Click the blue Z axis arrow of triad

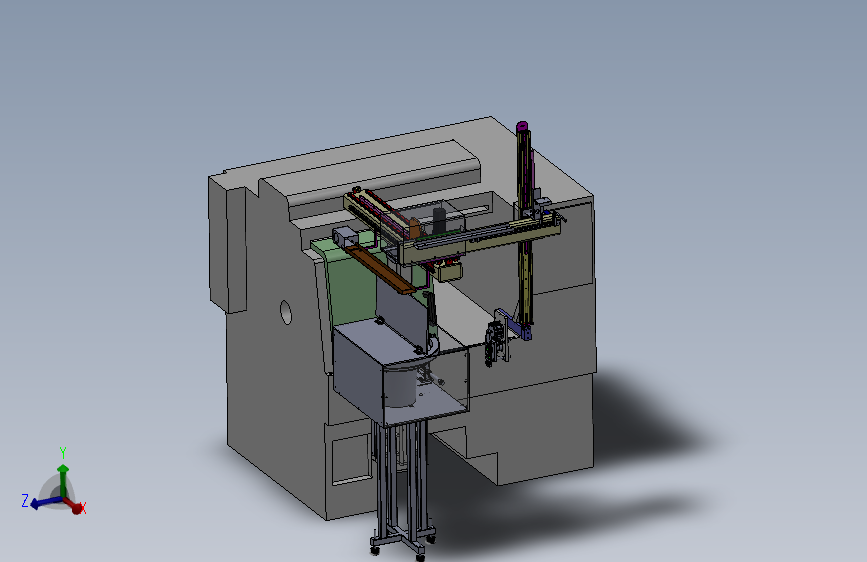click(x=44, y=503)
